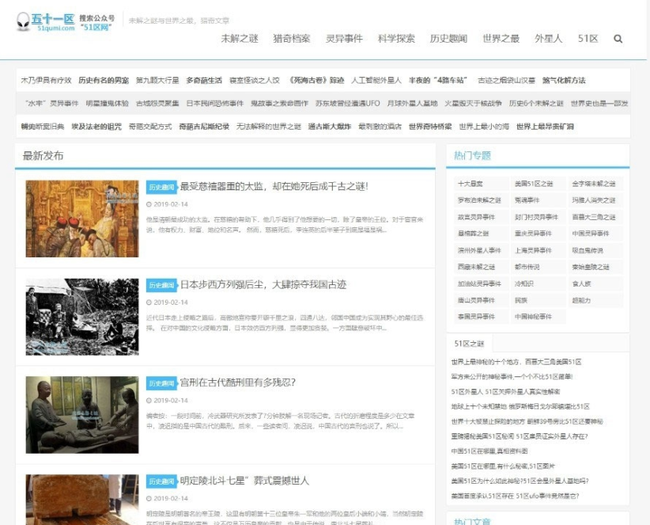Click the 历史趣闻 tag badge on the 宫刑 article

click(x=160, y=383)
